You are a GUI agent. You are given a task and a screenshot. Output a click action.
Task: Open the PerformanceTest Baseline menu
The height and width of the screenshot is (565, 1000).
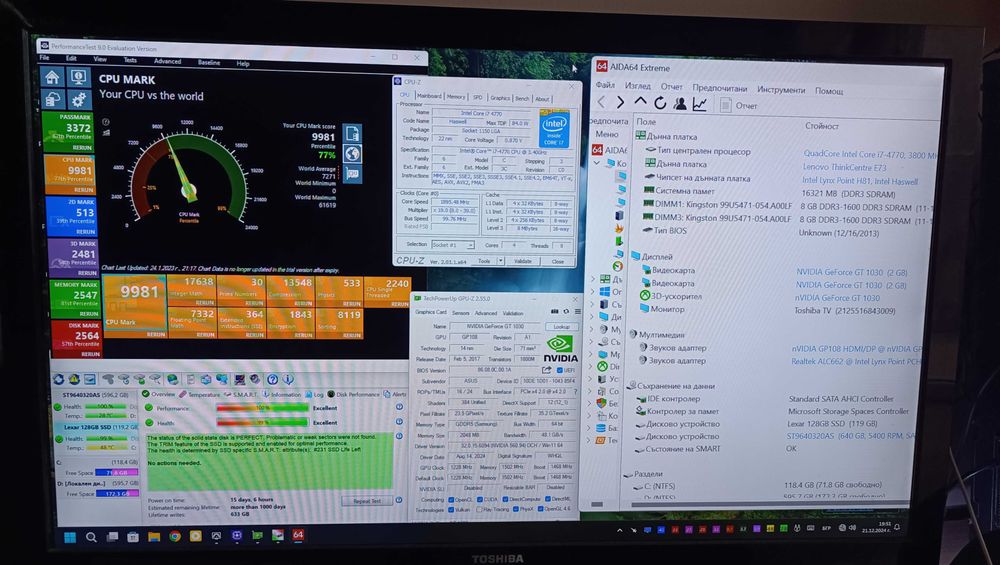(x=209, y=62)
